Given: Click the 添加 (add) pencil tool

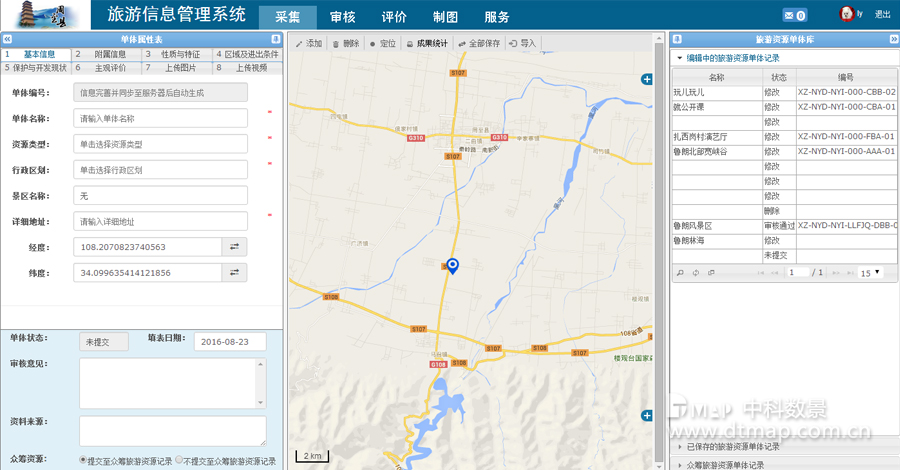Looking at the screenshot, I should pyautogui.click(x=308, y=44).
